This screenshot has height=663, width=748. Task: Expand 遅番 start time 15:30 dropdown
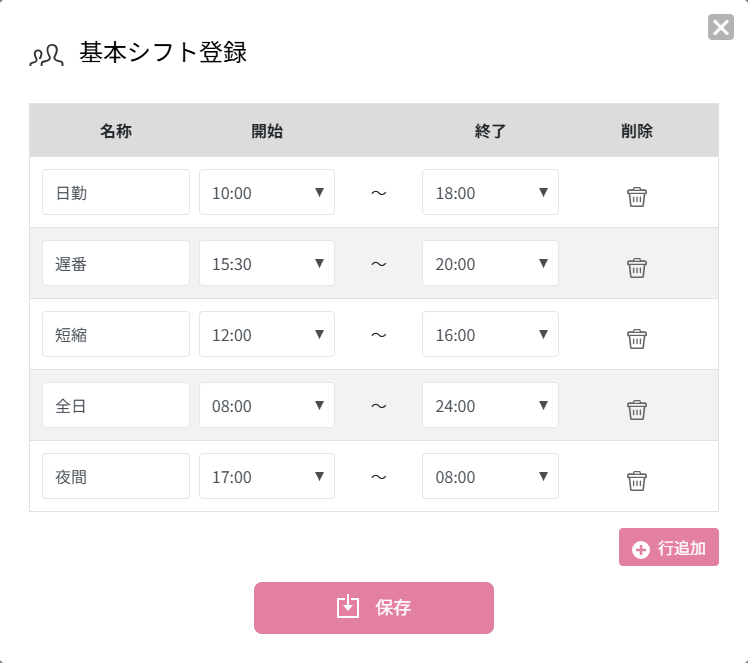point(267,263)
